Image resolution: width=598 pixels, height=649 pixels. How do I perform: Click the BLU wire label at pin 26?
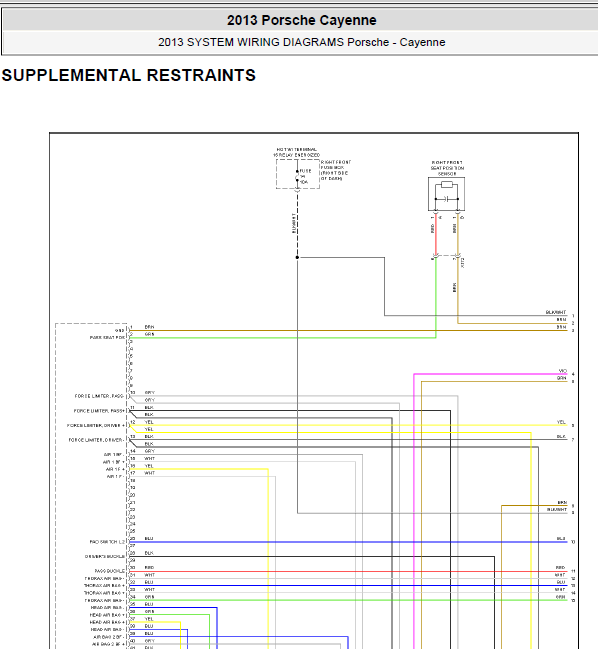click(x=149, y=538)
